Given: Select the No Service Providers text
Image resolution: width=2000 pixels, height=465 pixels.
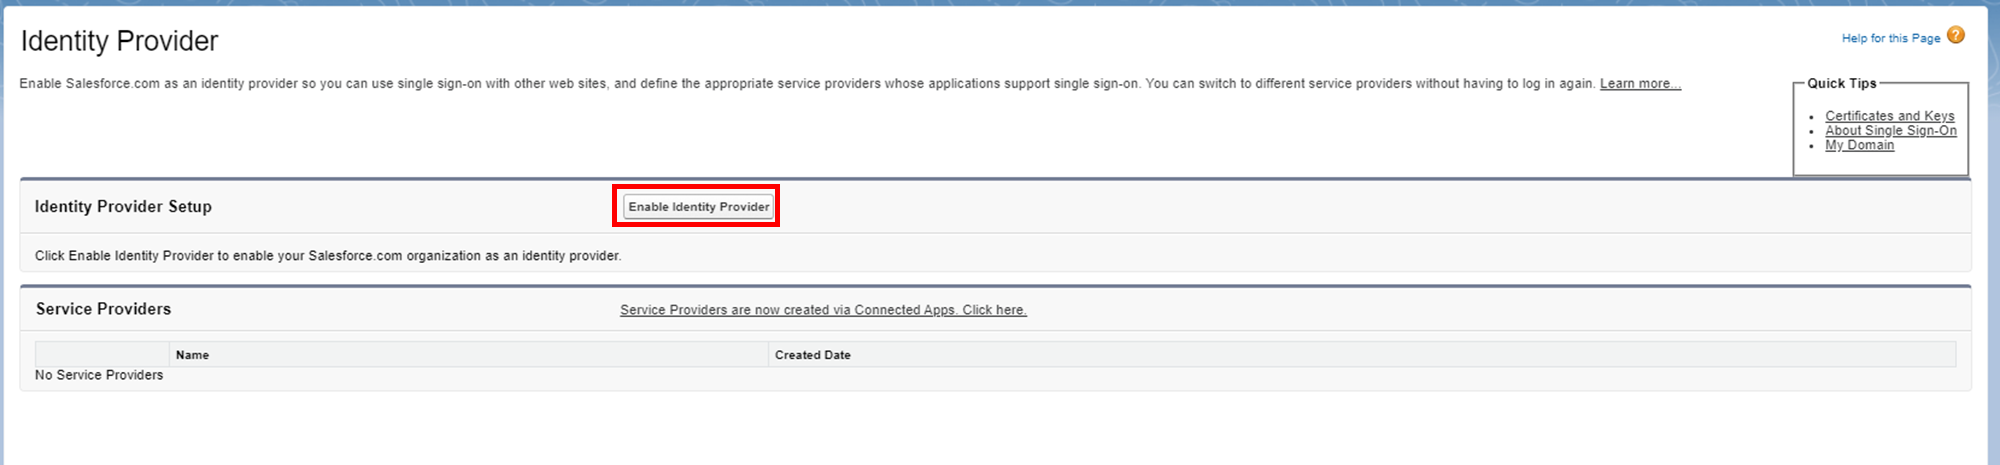Looking at the screenshot, I should tap(99, 375).
